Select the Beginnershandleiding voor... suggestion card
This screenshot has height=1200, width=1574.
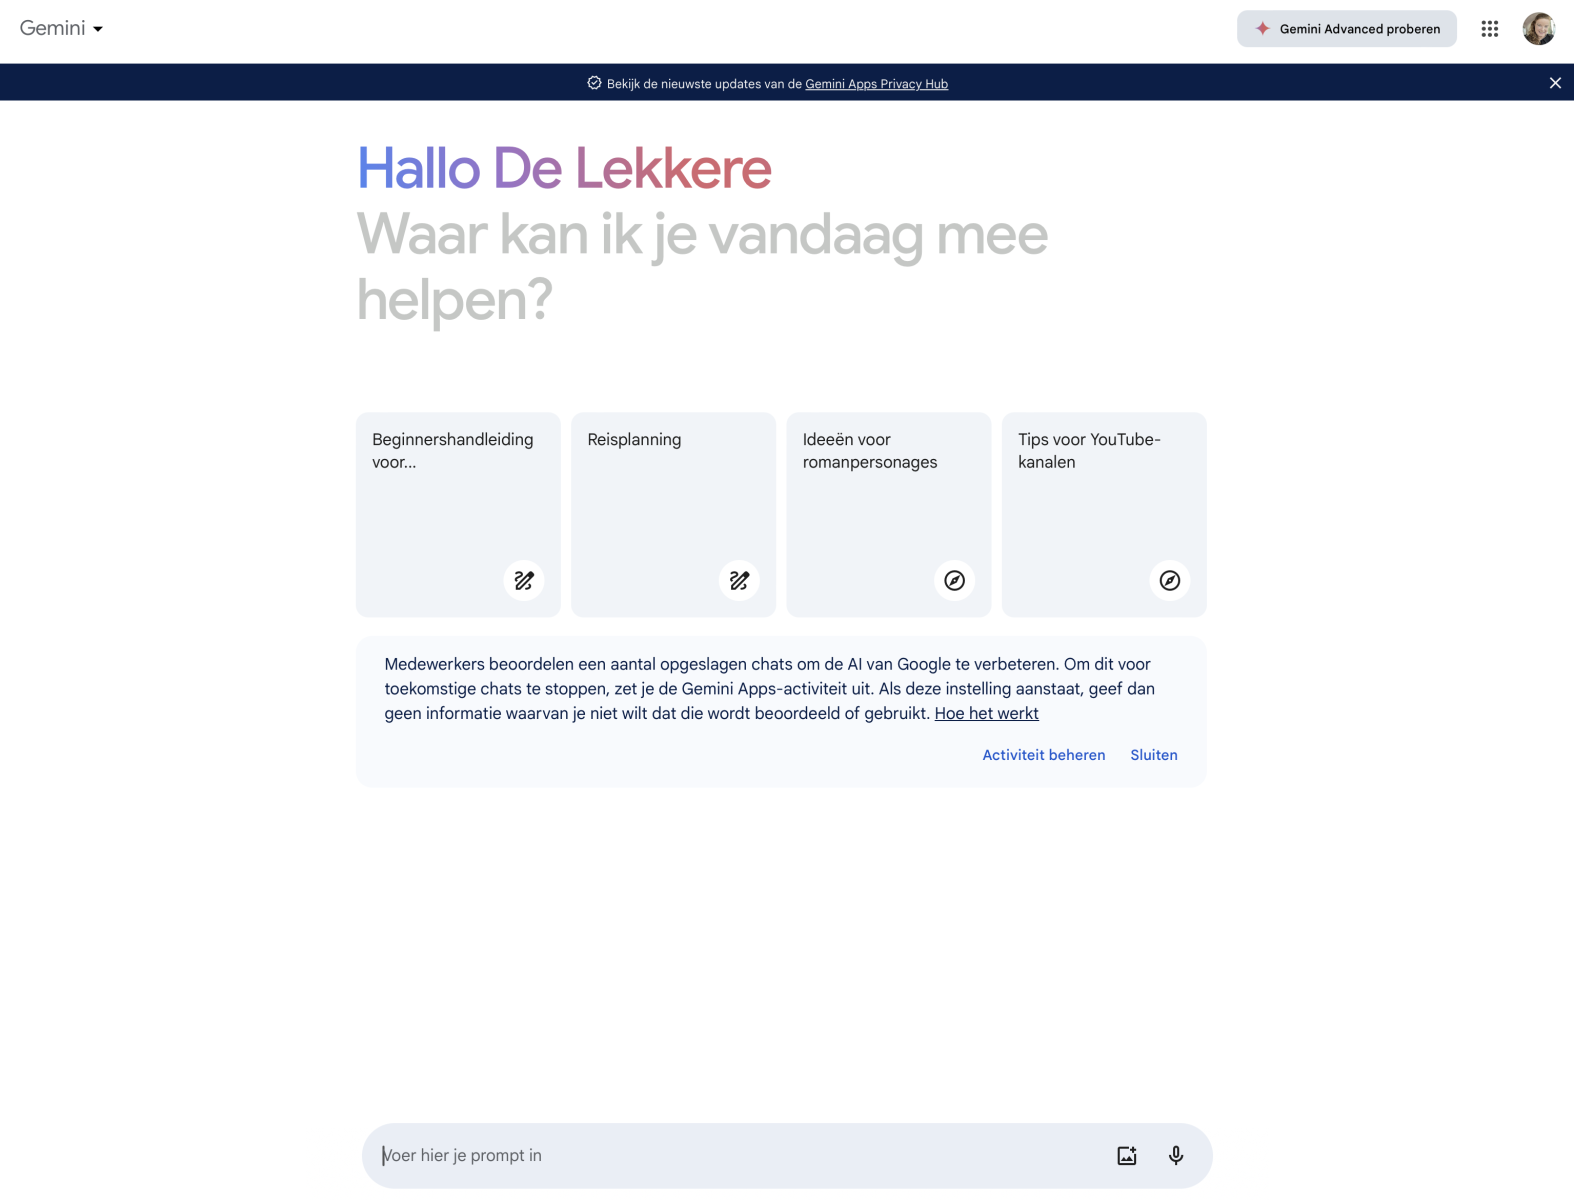(x=458, y=514)
